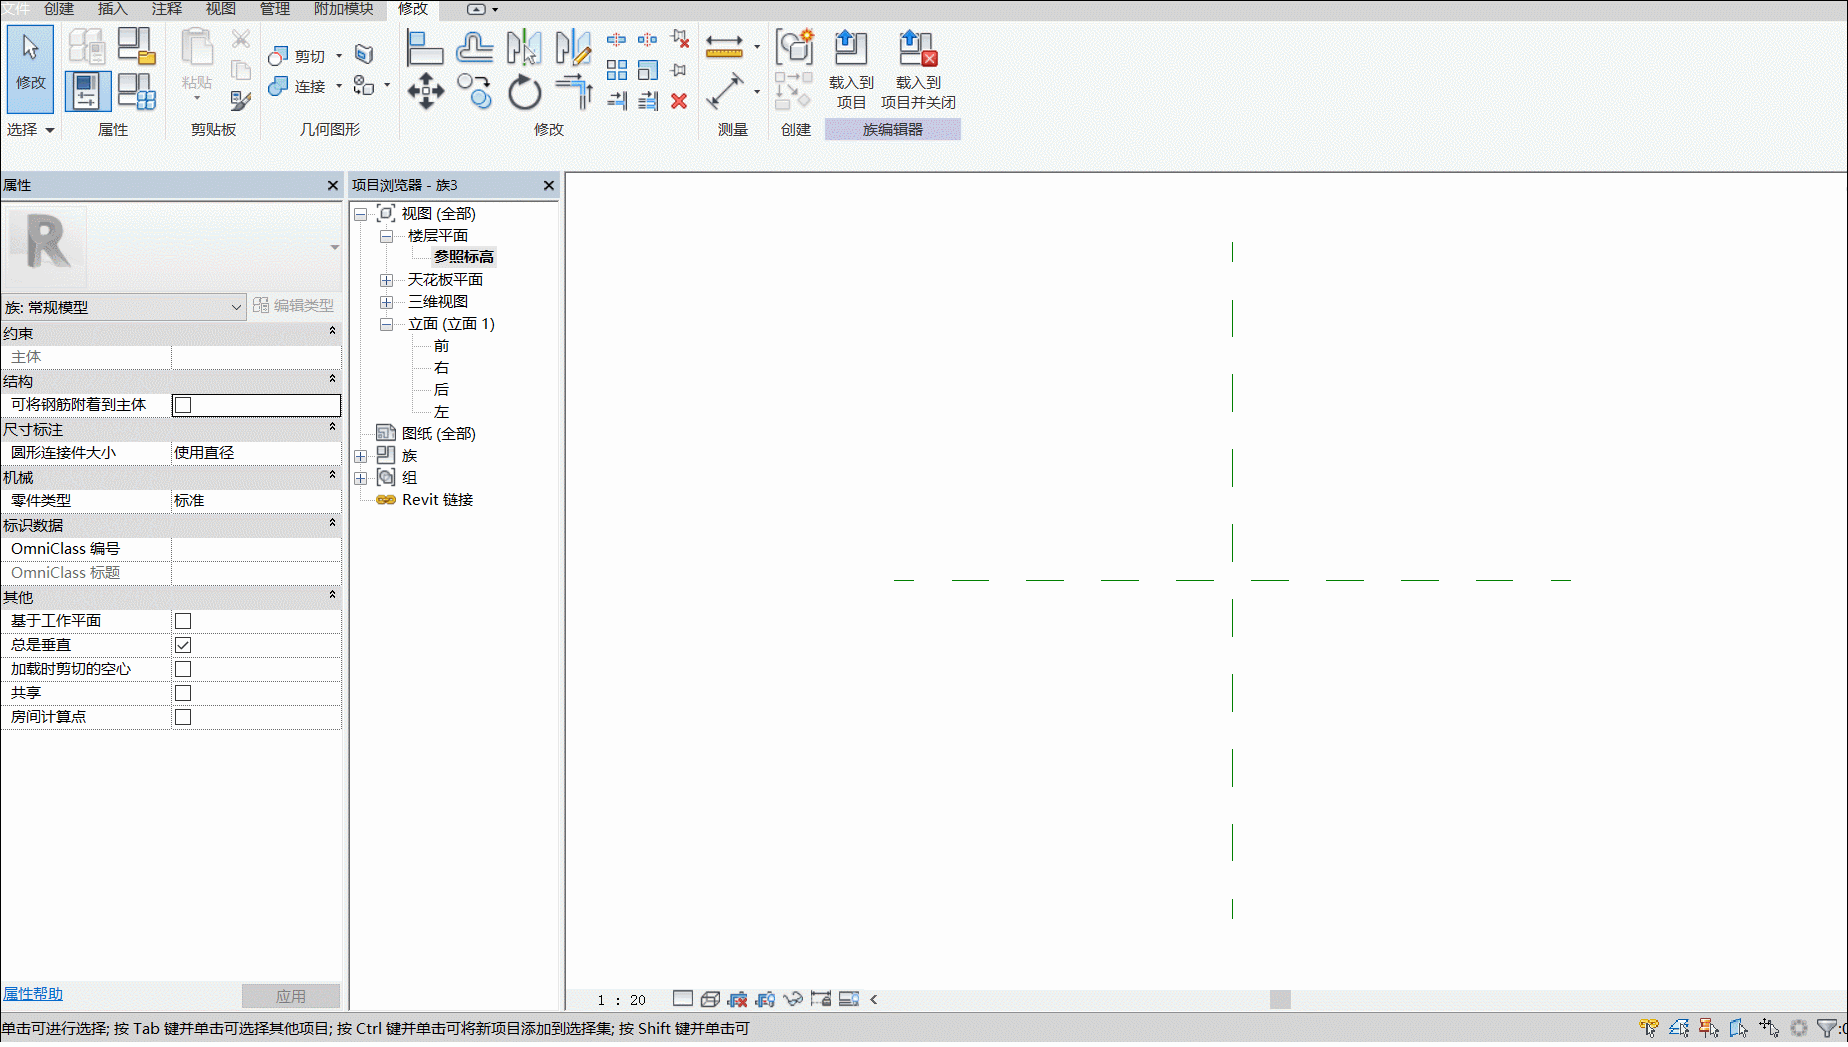Screen dimensions: 1848x1047
Task: Open the 族: 常规模型 type filter dropdown
Action: [124, 307]
